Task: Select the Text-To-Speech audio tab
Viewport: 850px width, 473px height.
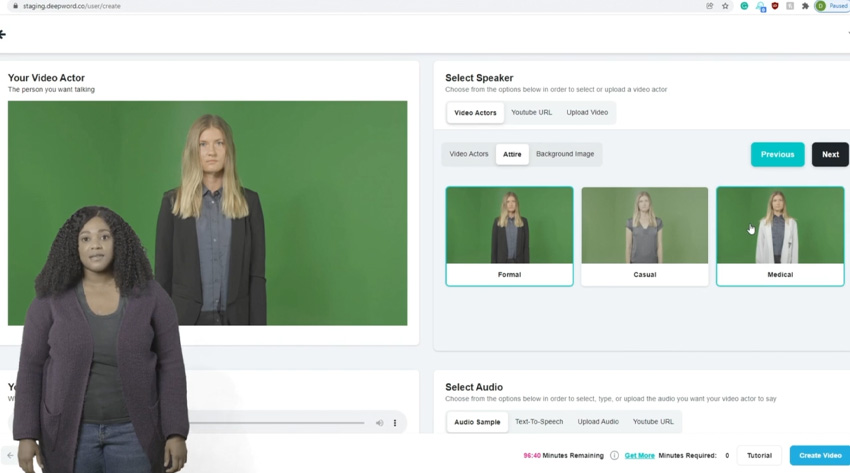Action: (539, 422)
